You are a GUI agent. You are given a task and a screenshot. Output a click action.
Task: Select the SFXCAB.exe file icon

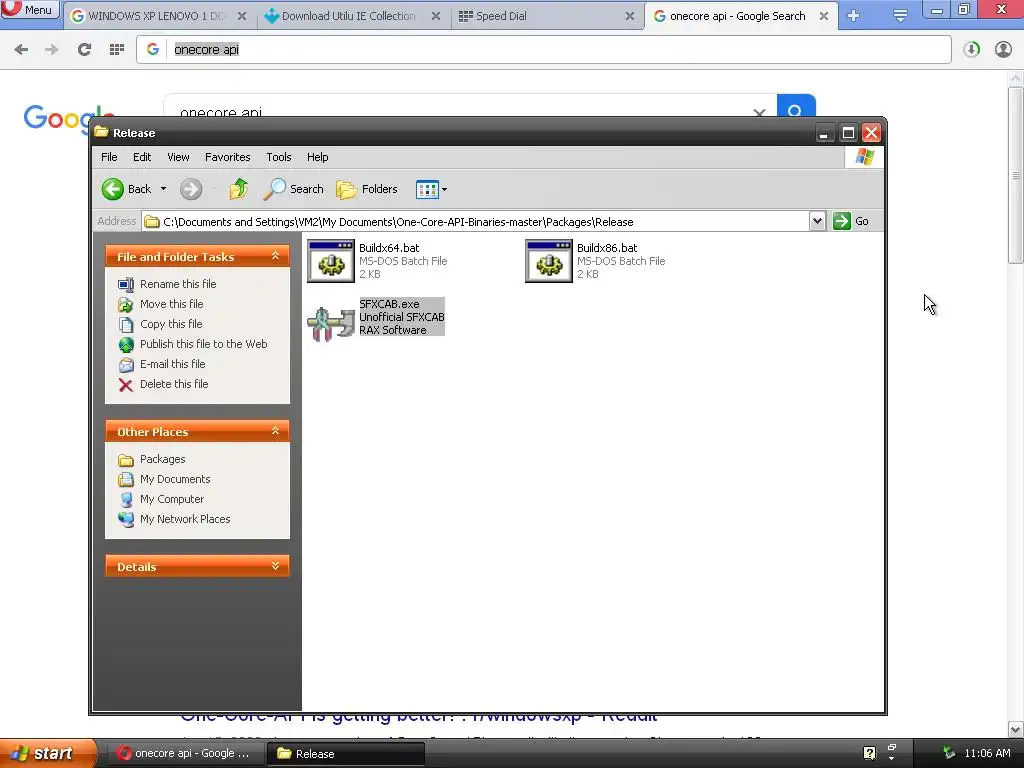pos(331,322)
